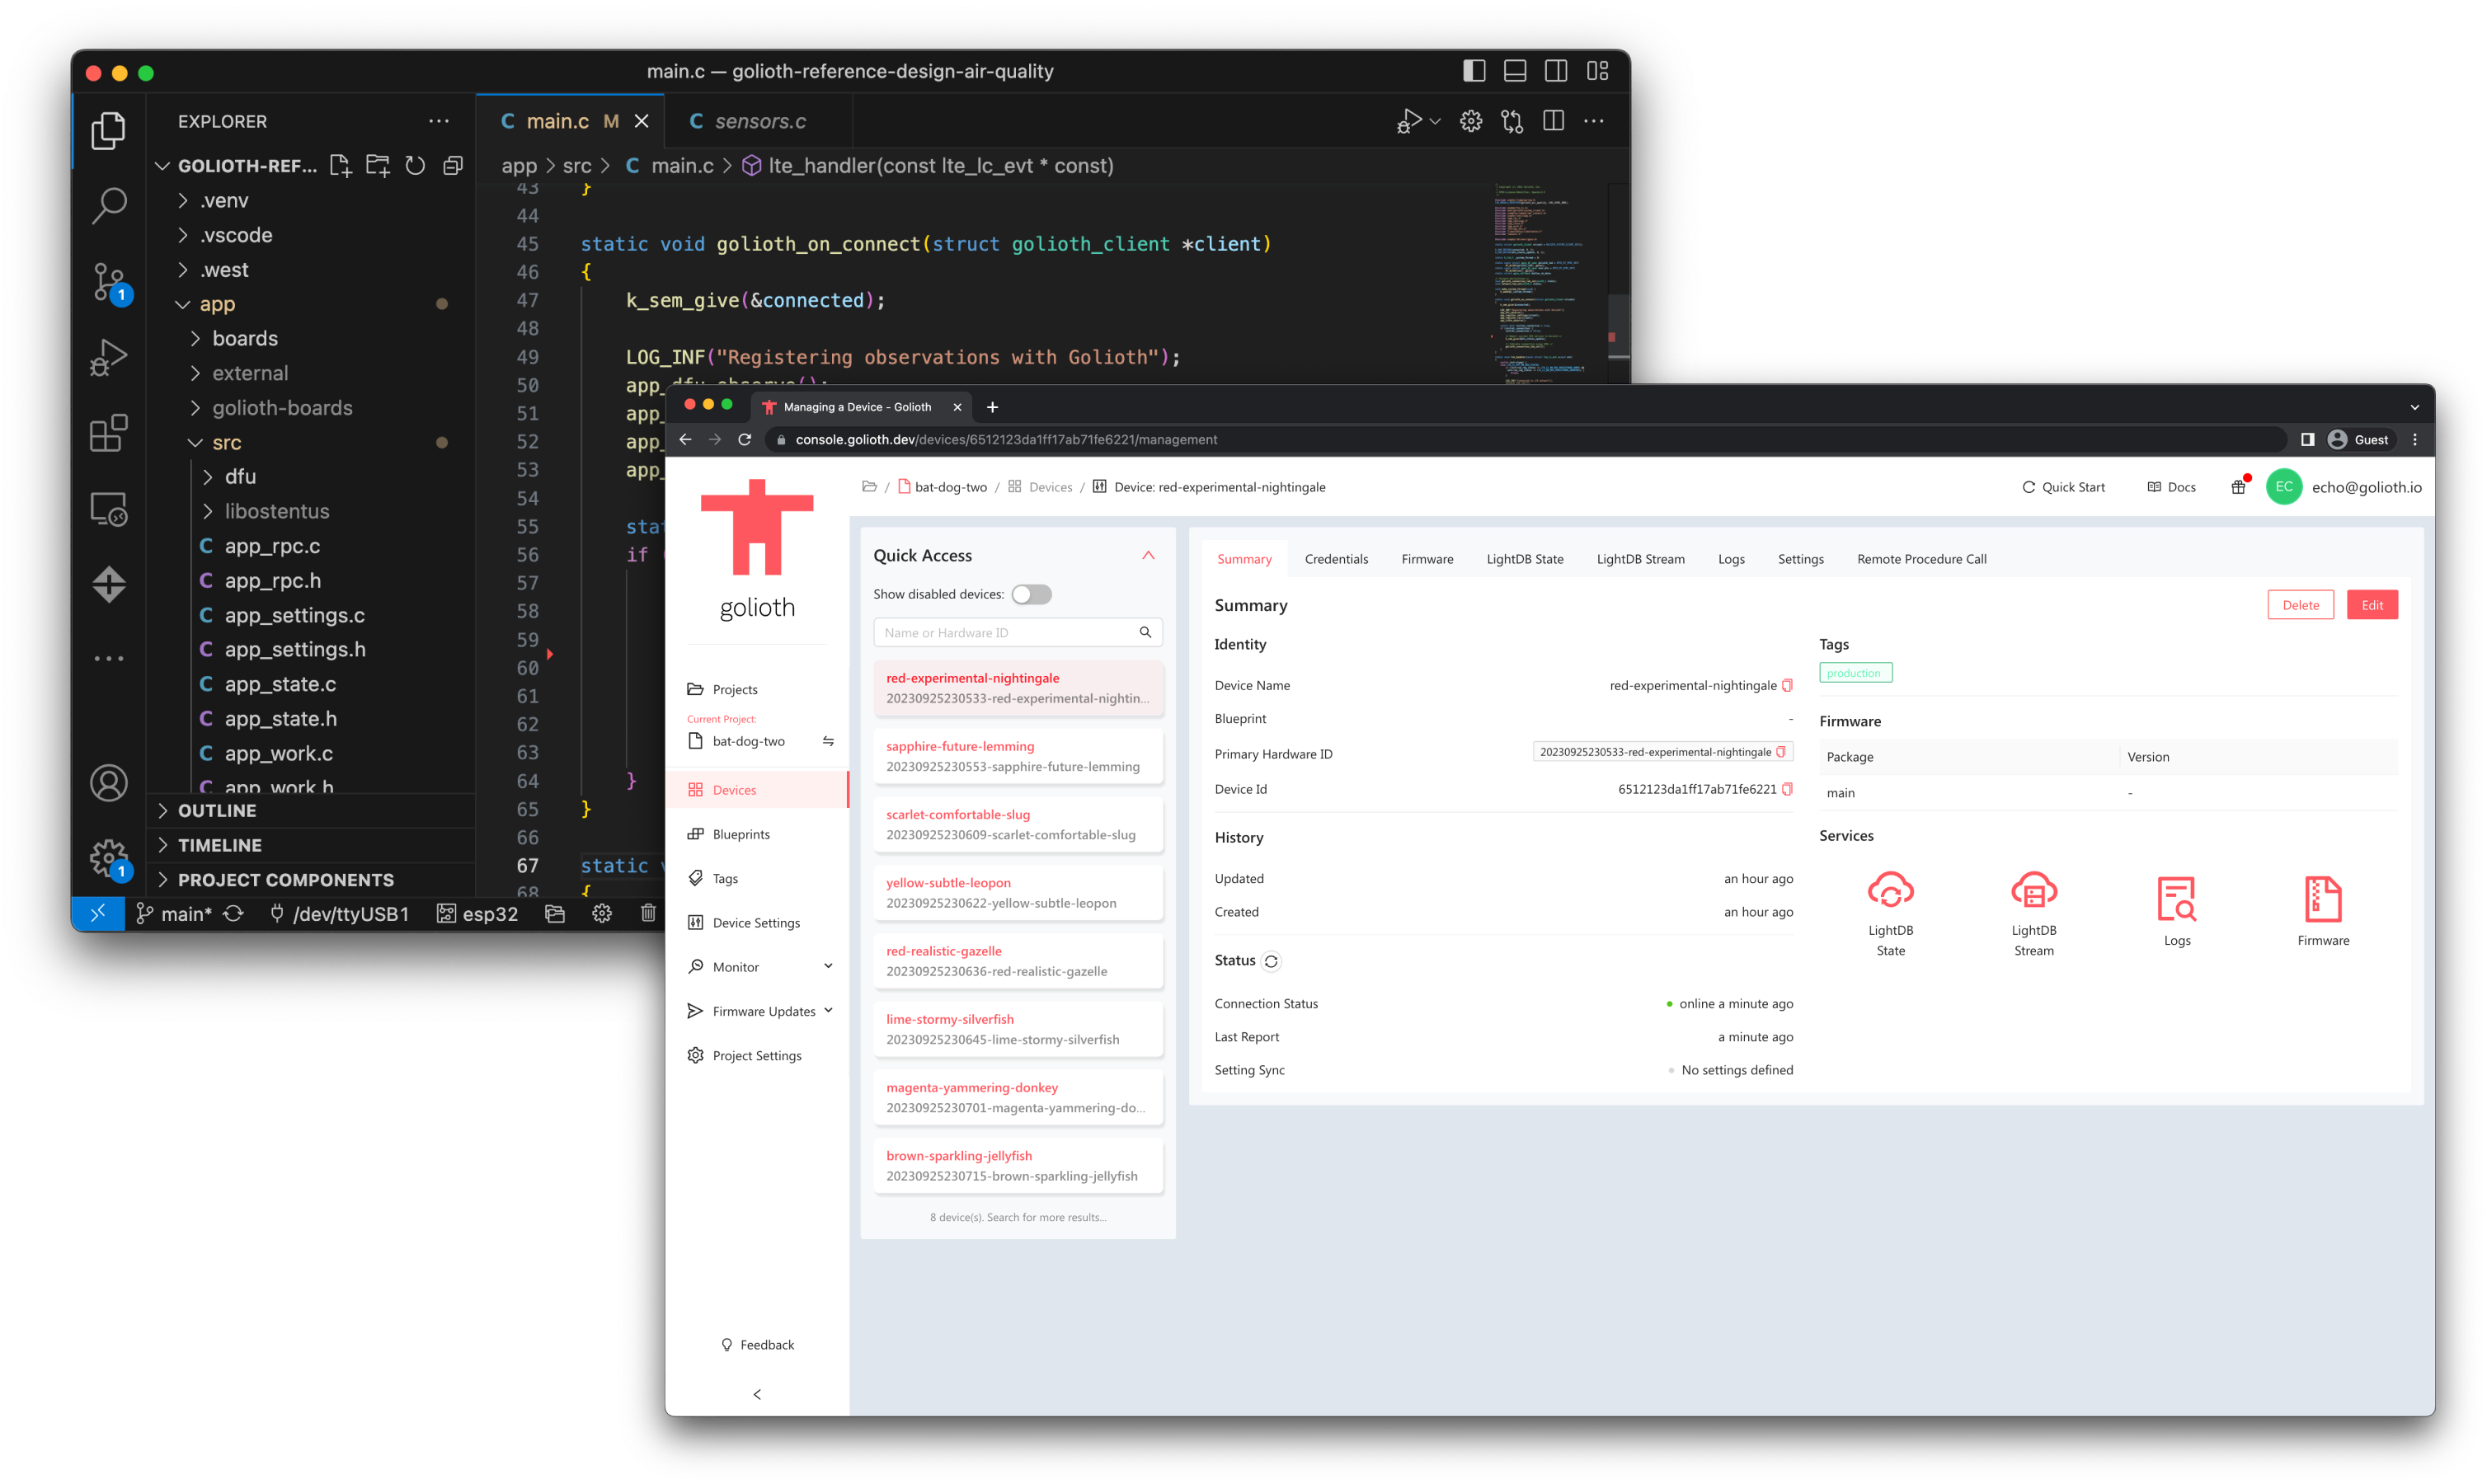
Task: Open Device Settings in Golioth
Action: pos(756,922)
